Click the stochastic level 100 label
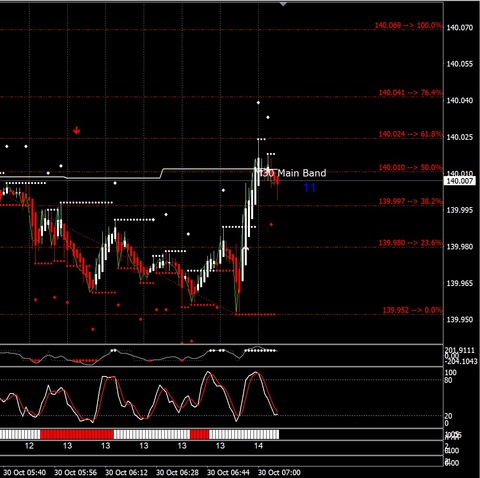The height and width of the screenshot is (478, 480). [451, 373]
